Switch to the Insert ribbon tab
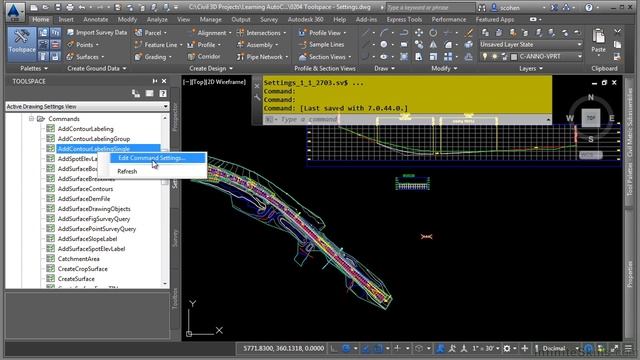The width and height of the screenshot is (640, 360). tap(66, 20)
